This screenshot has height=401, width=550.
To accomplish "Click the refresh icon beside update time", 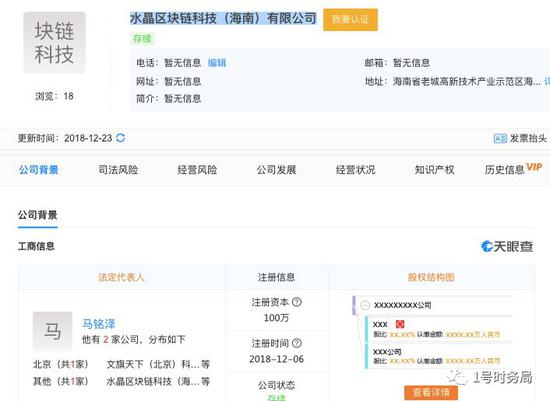I will (x=120, y=138).
